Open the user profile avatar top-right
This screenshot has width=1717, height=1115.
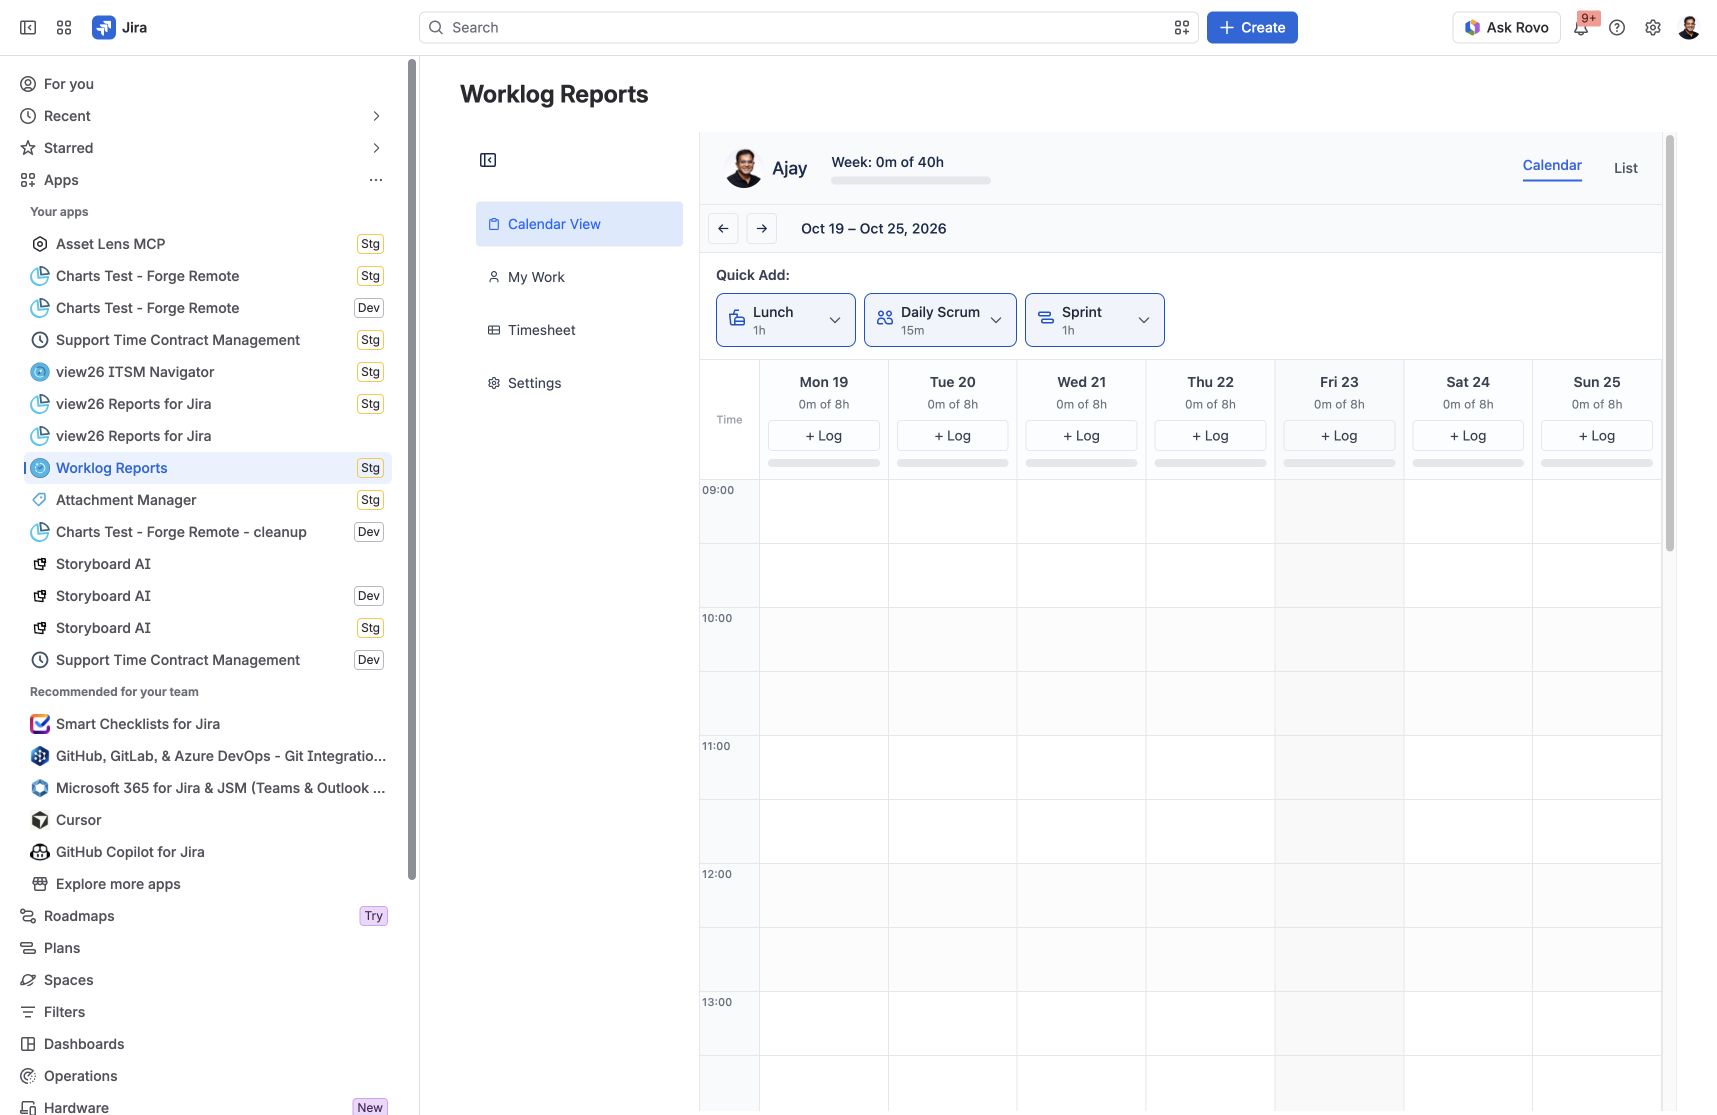1689,28
